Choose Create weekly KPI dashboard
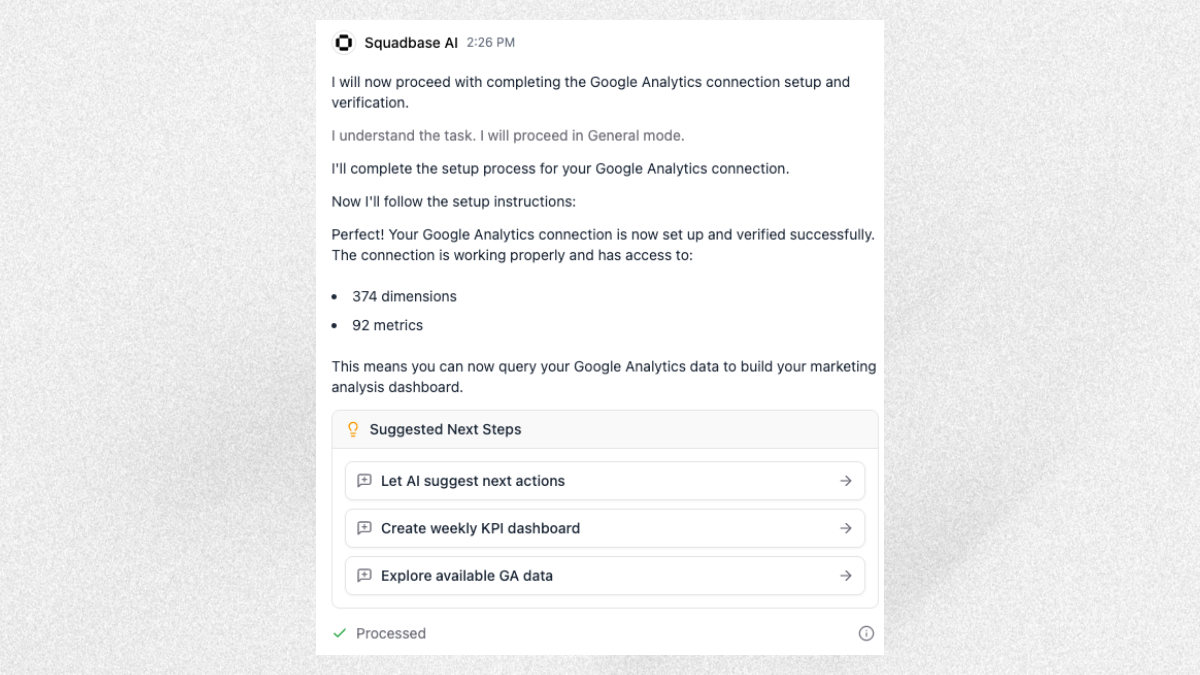Screen dimensions: 1200x675 click(x=480, y=528)
